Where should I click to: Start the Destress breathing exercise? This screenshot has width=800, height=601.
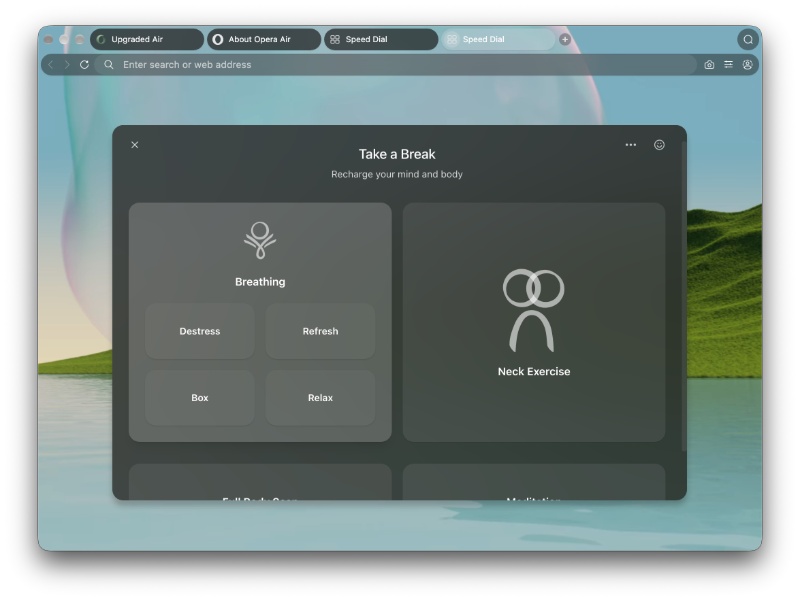coord(199,331)
